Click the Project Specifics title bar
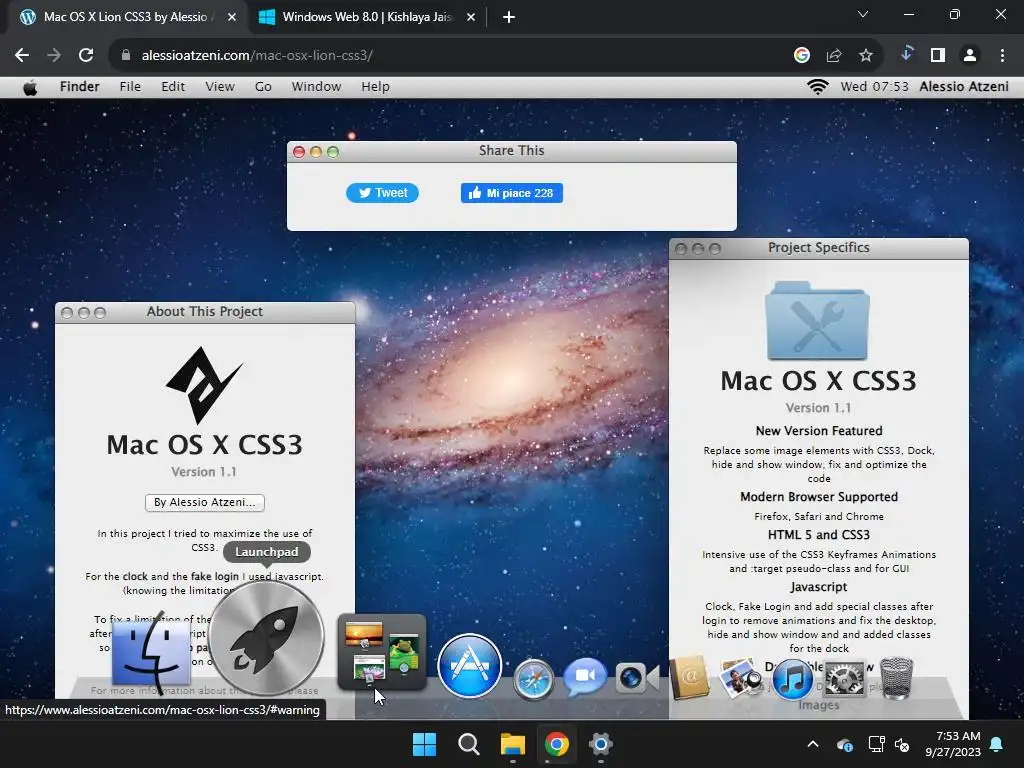 click(x=818, y=248)
